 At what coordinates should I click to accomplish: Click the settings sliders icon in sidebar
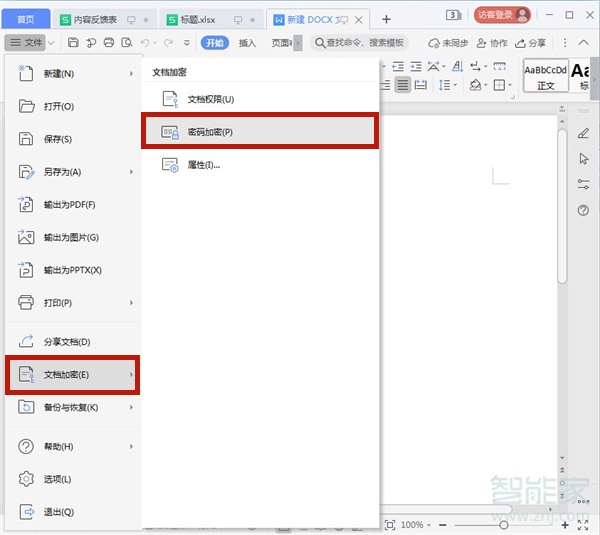(583, 184)
